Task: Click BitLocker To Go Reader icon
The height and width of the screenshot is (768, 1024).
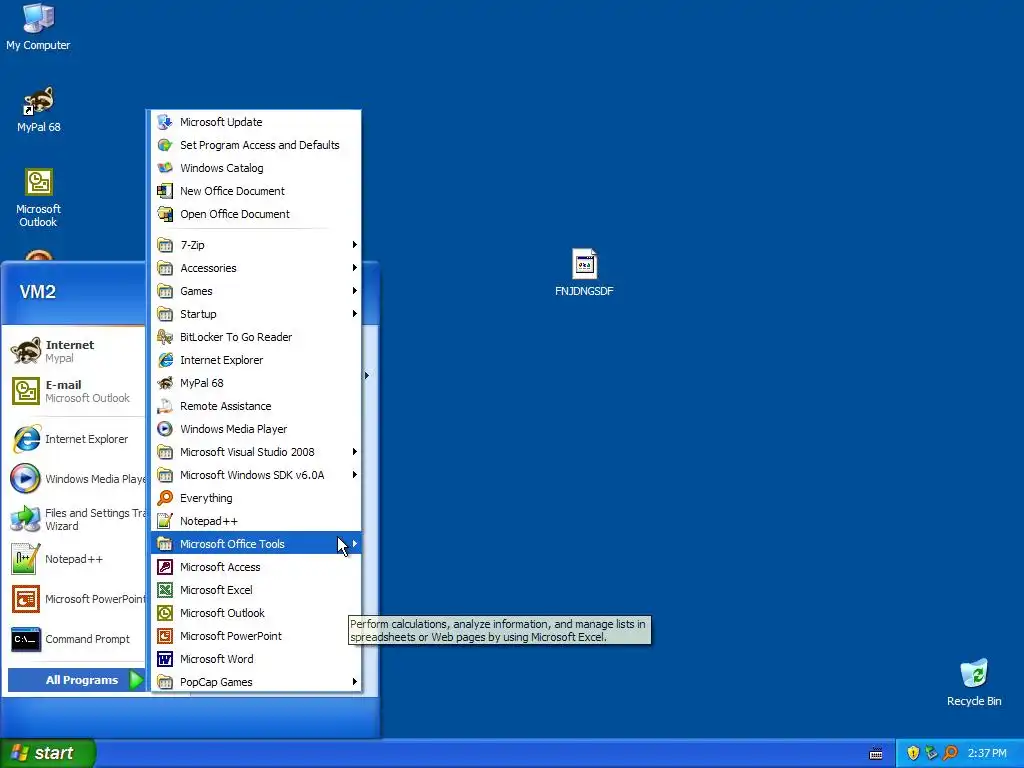Action: pos(165,337)
